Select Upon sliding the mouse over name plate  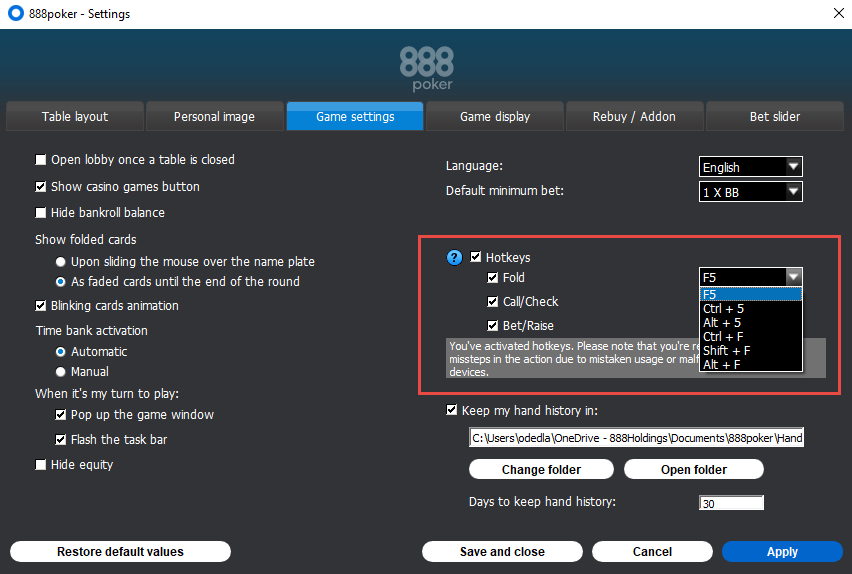[x=61, y=262]
